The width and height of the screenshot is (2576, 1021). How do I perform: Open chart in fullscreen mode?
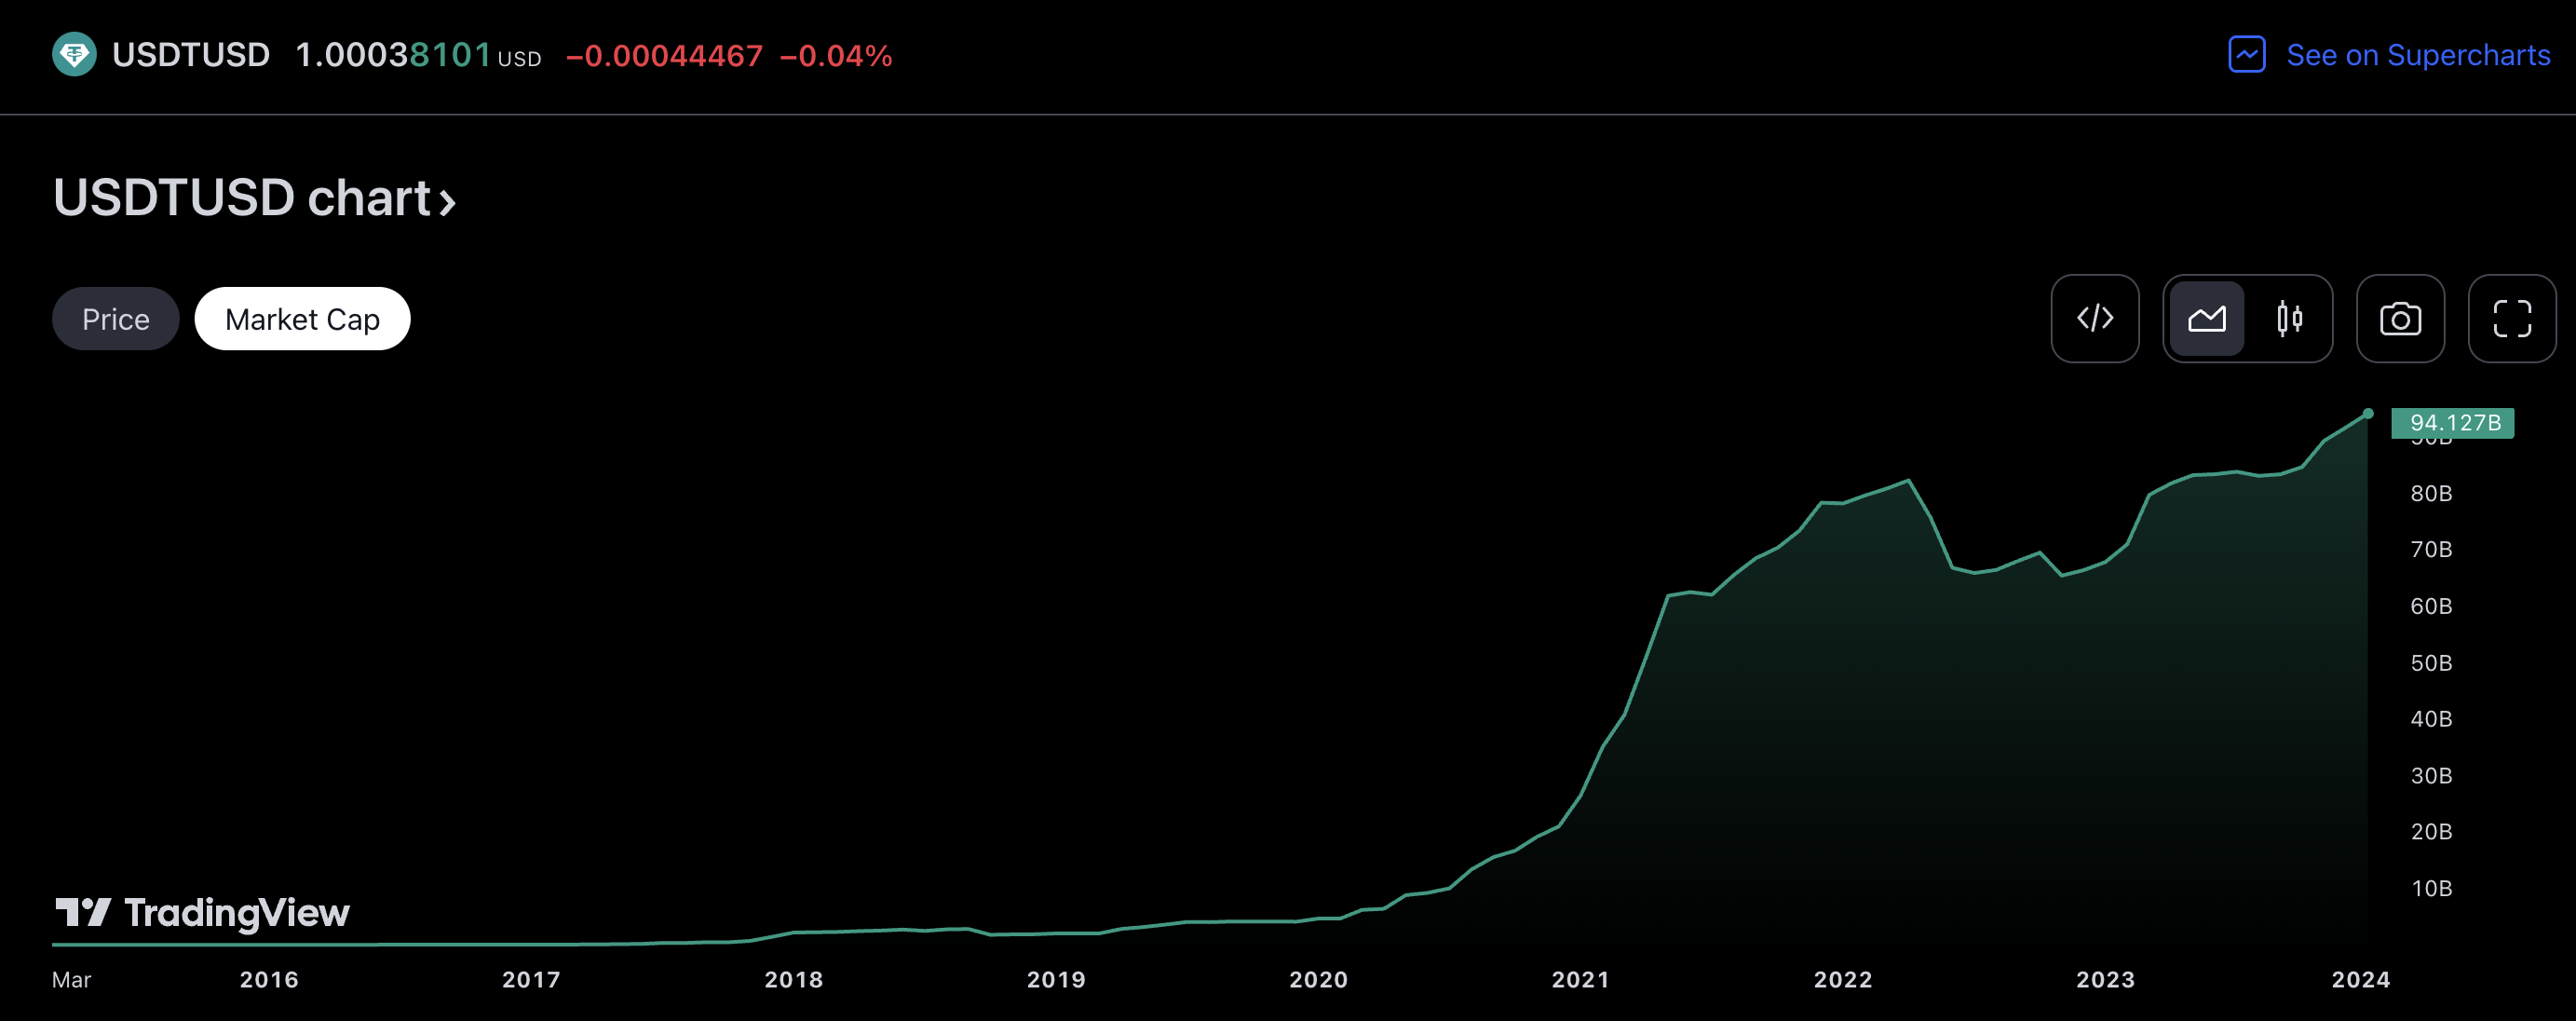pos(2512,318)
